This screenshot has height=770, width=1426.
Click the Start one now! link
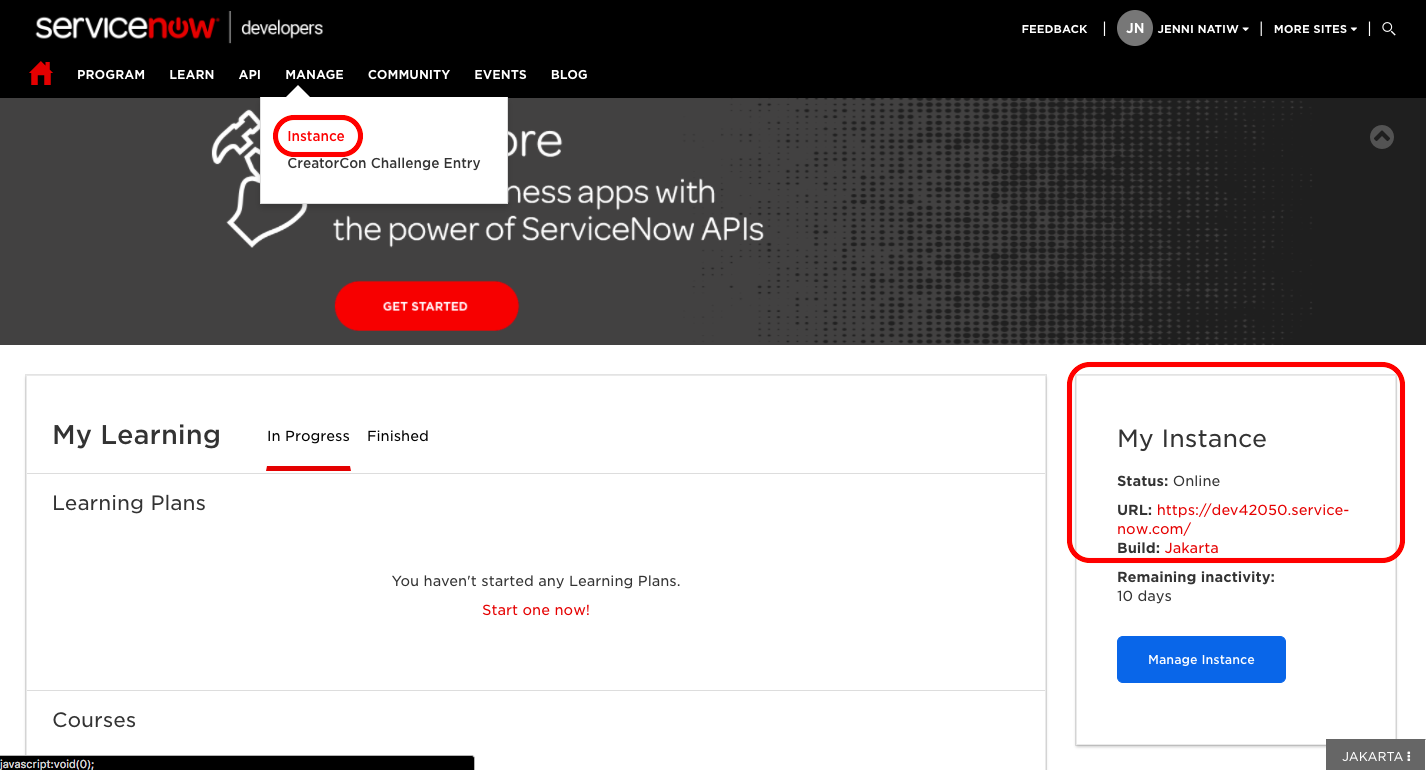point(536,610)
